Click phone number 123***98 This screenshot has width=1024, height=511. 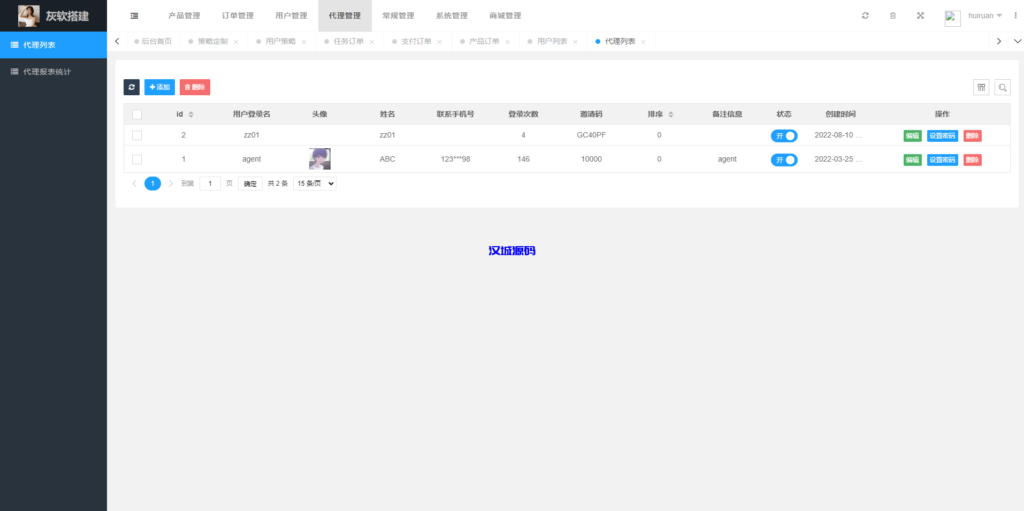click(x=455, y=159)
